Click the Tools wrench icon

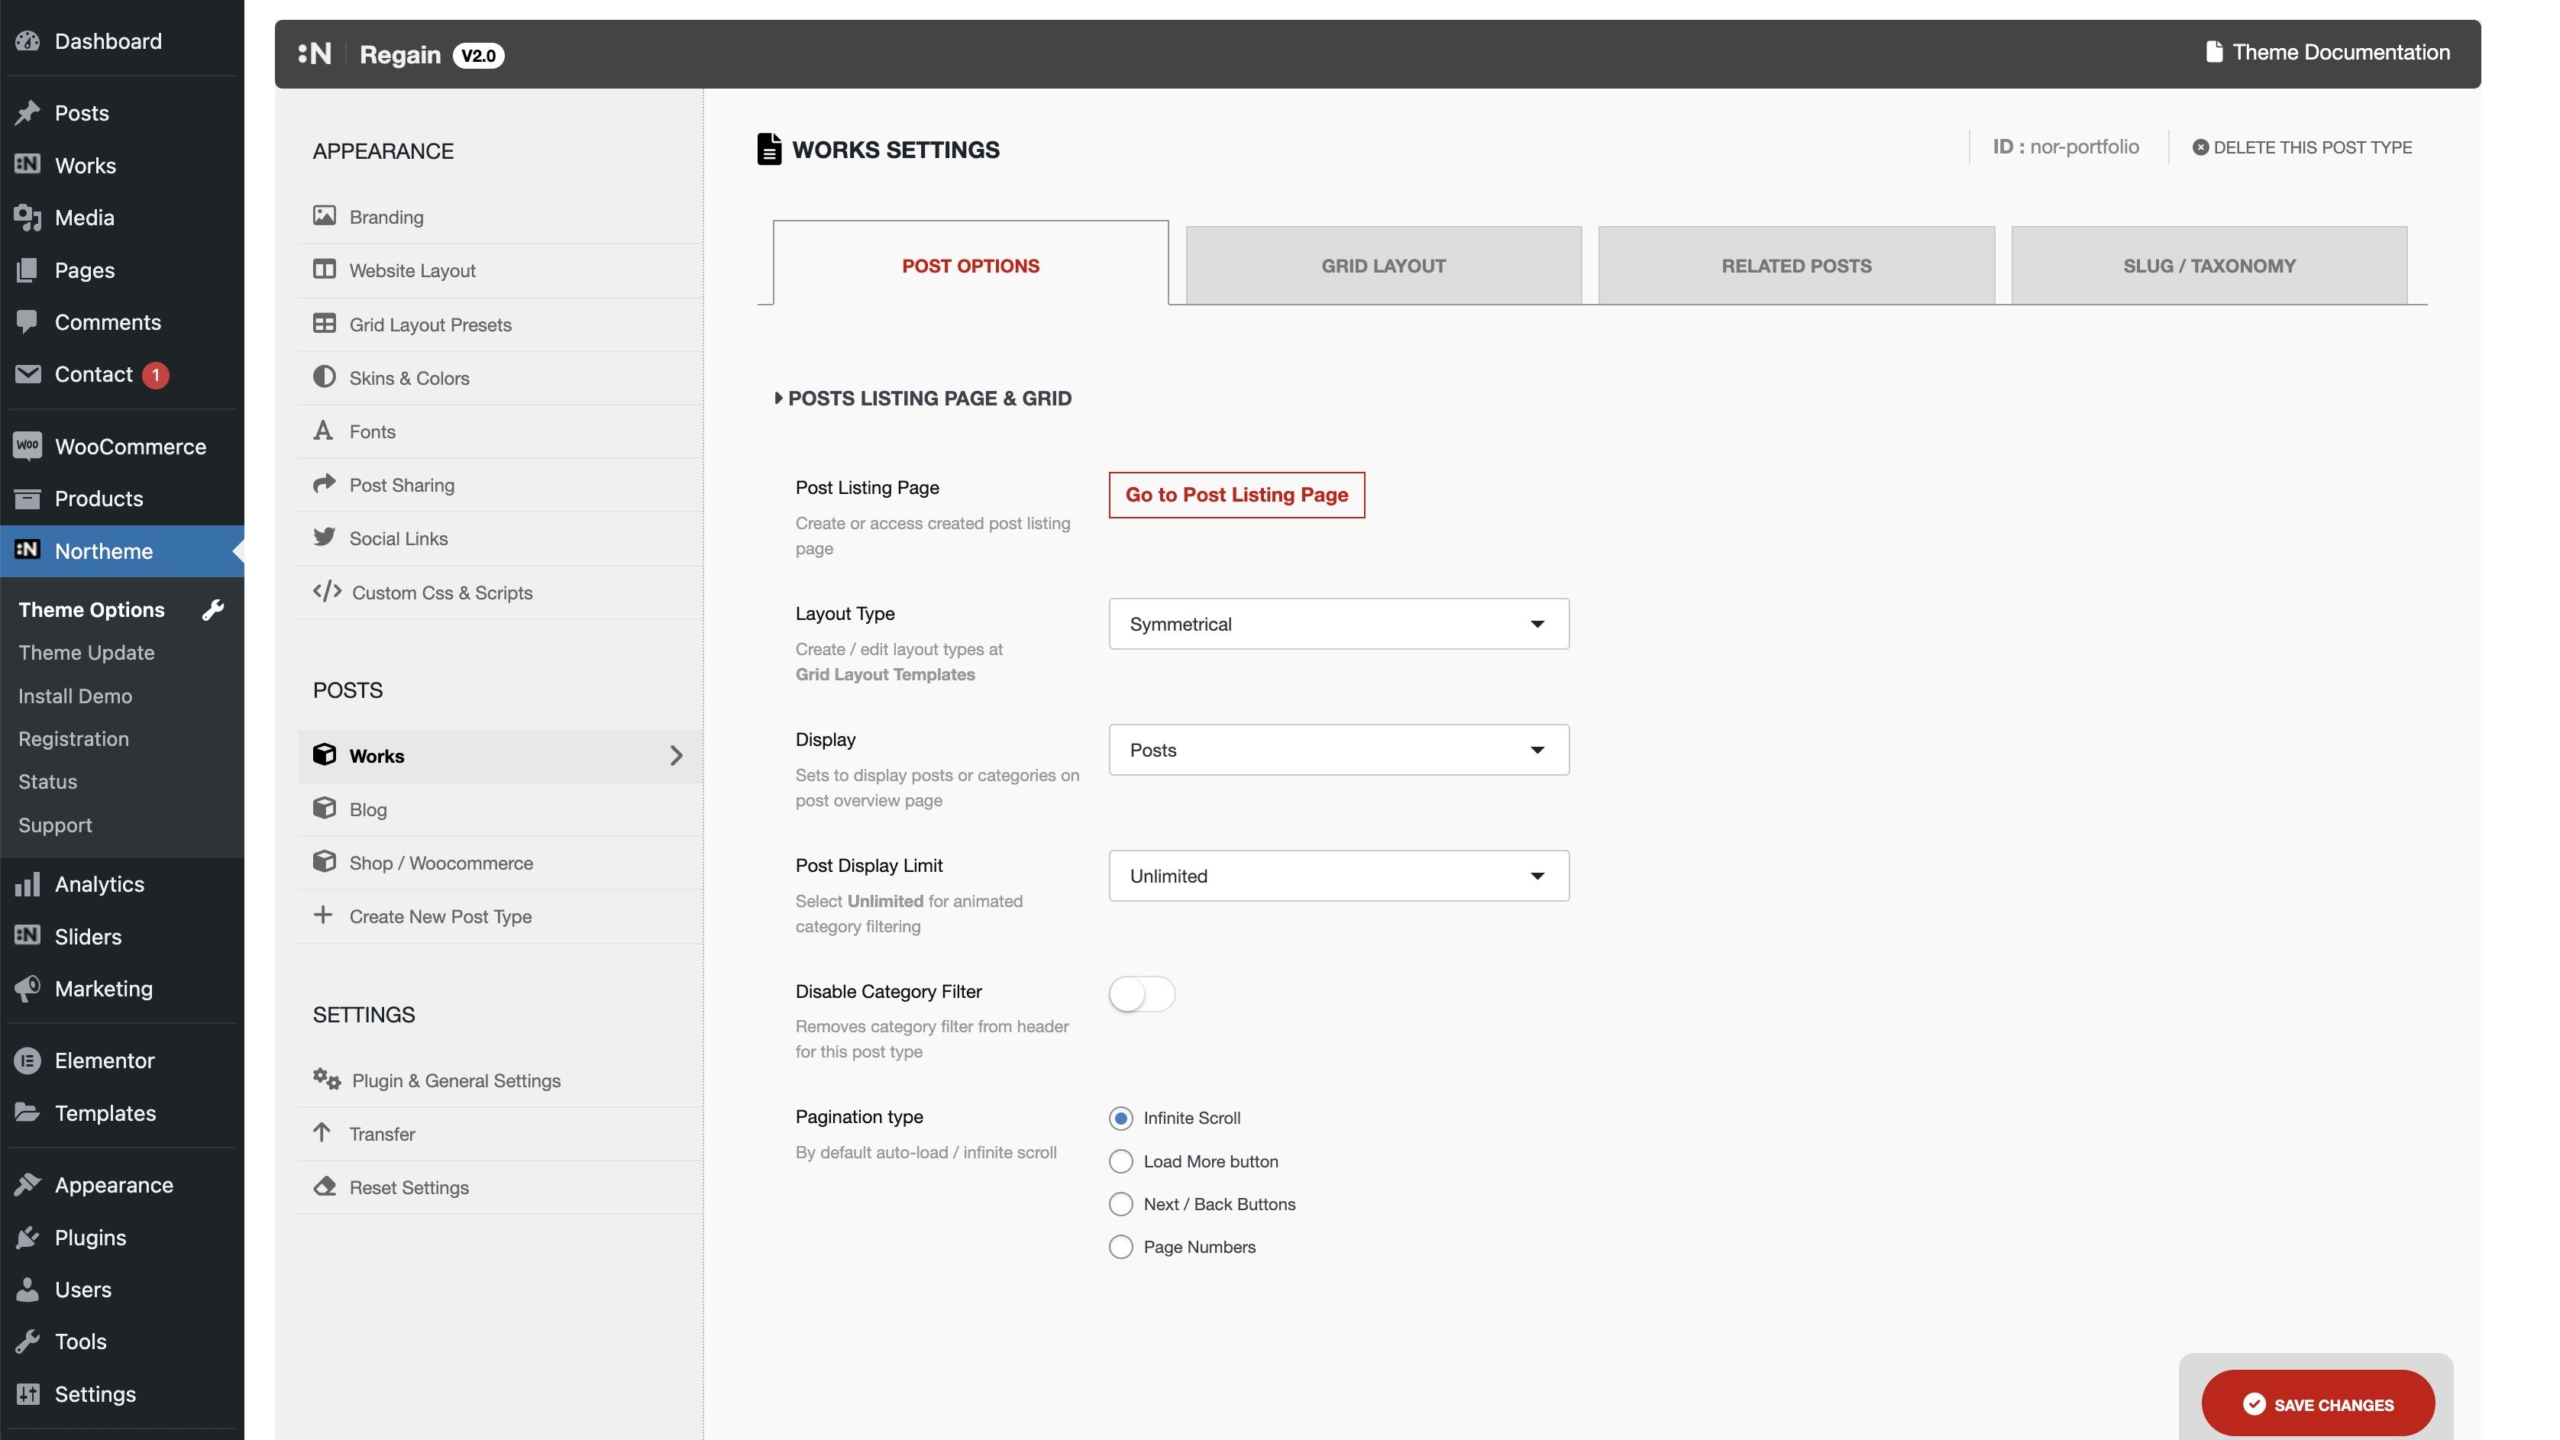point(27,1341)
